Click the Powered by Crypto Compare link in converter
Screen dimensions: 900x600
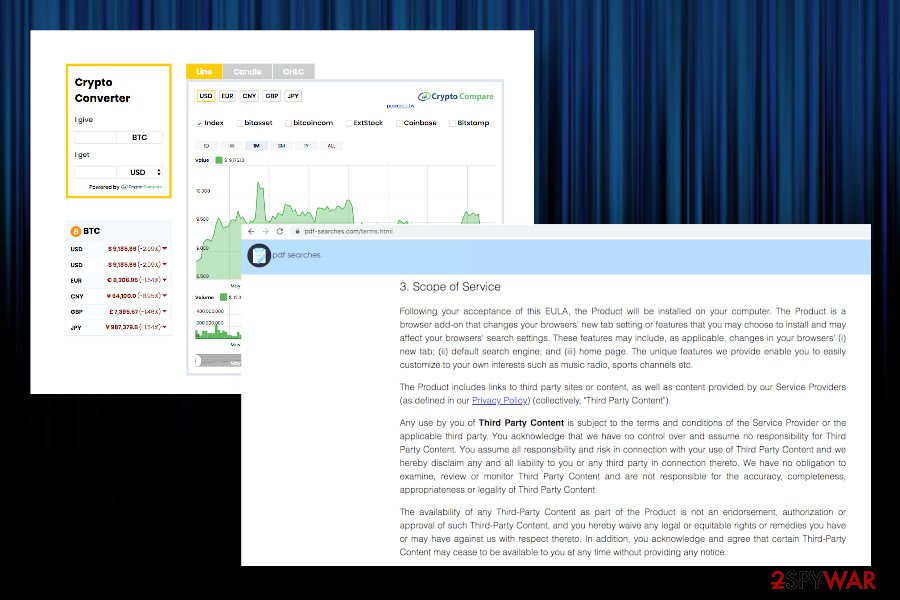click(x=125, y=187)
